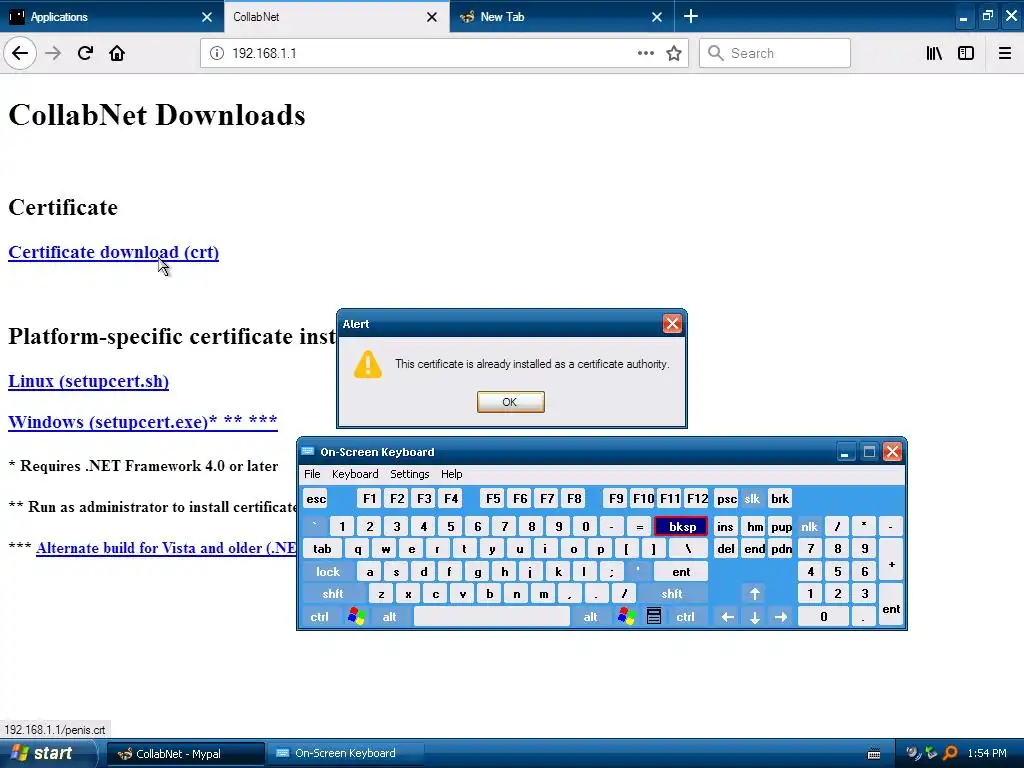Click the tab key
Screen dimensions: 1024x768
point(323,549)
